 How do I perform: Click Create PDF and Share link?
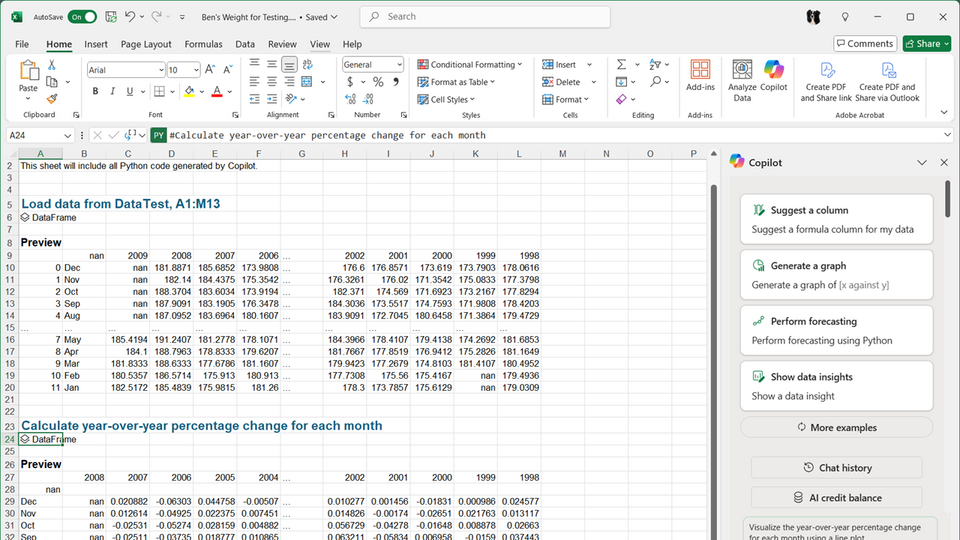826,70
